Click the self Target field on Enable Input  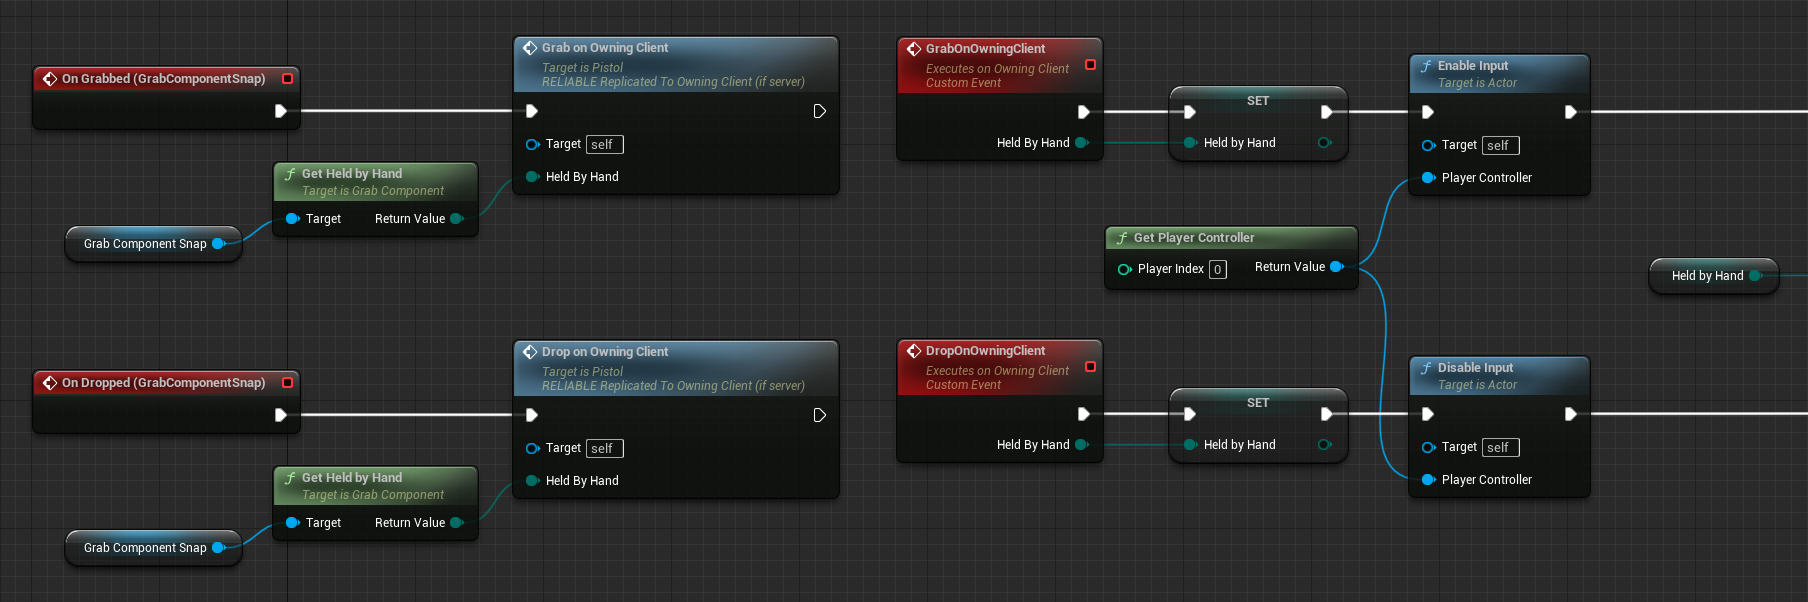coord(1501,146)
